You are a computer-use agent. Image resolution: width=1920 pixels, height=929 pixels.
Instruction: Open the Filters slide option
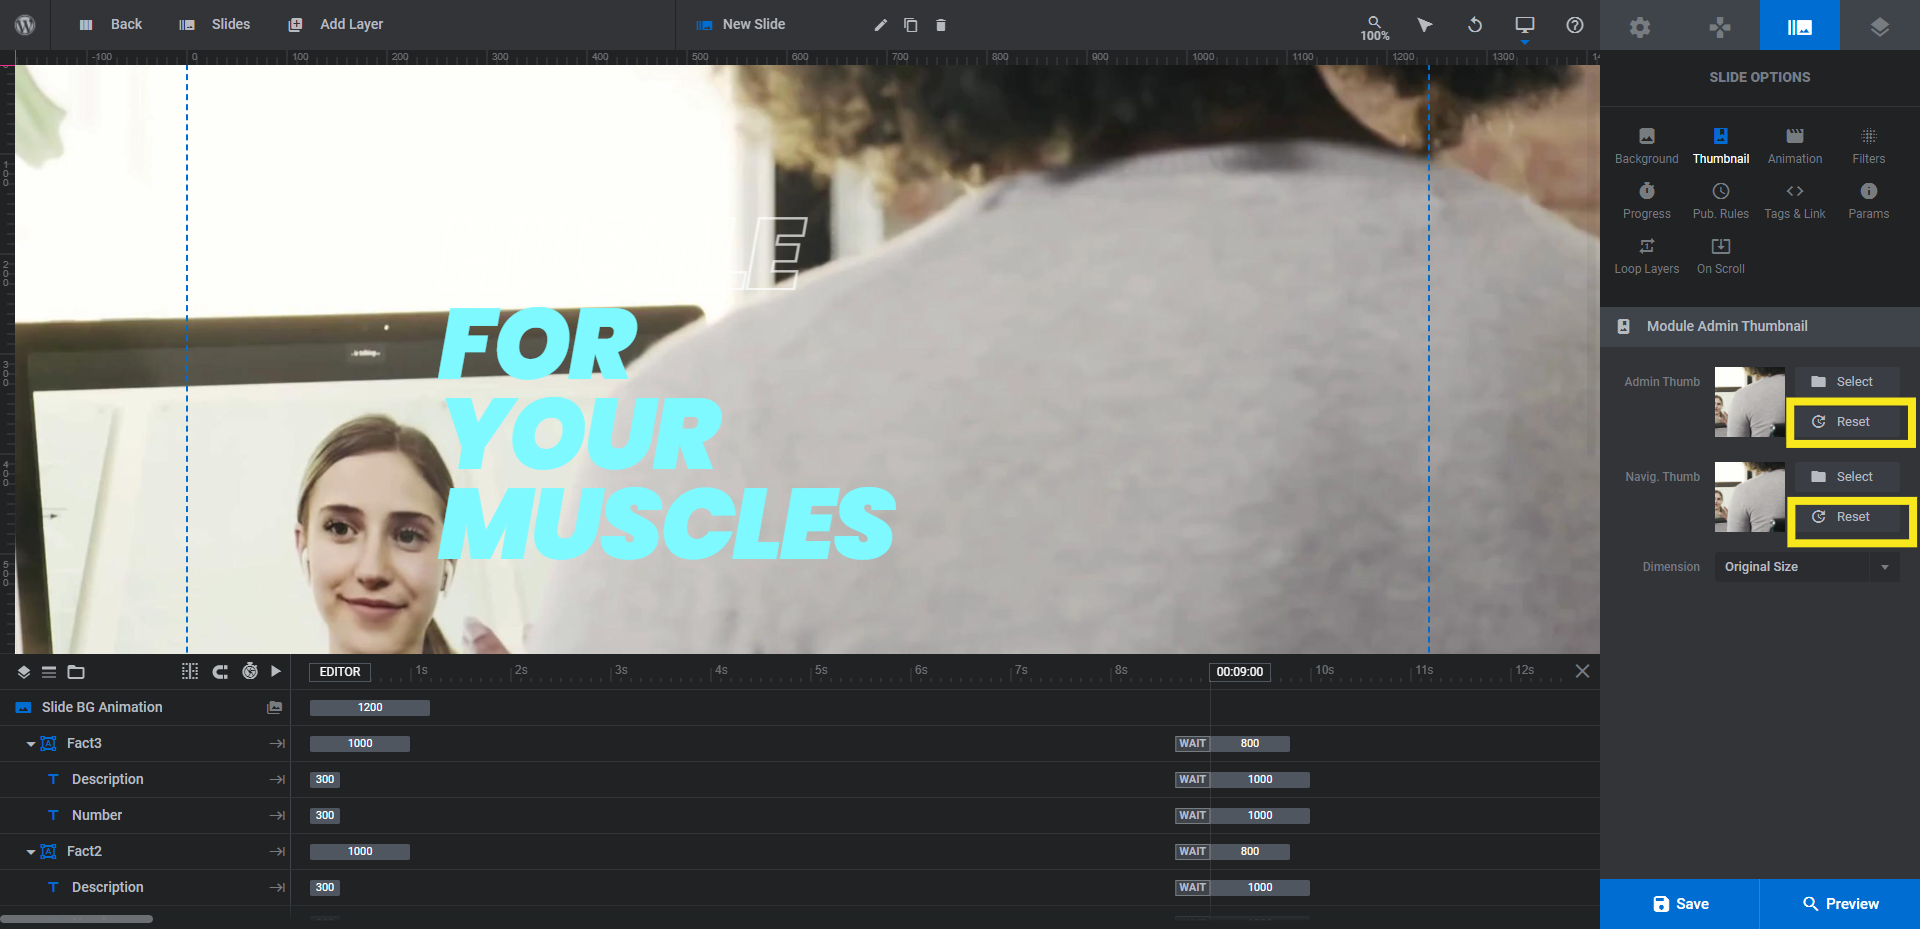(1869, 146)
